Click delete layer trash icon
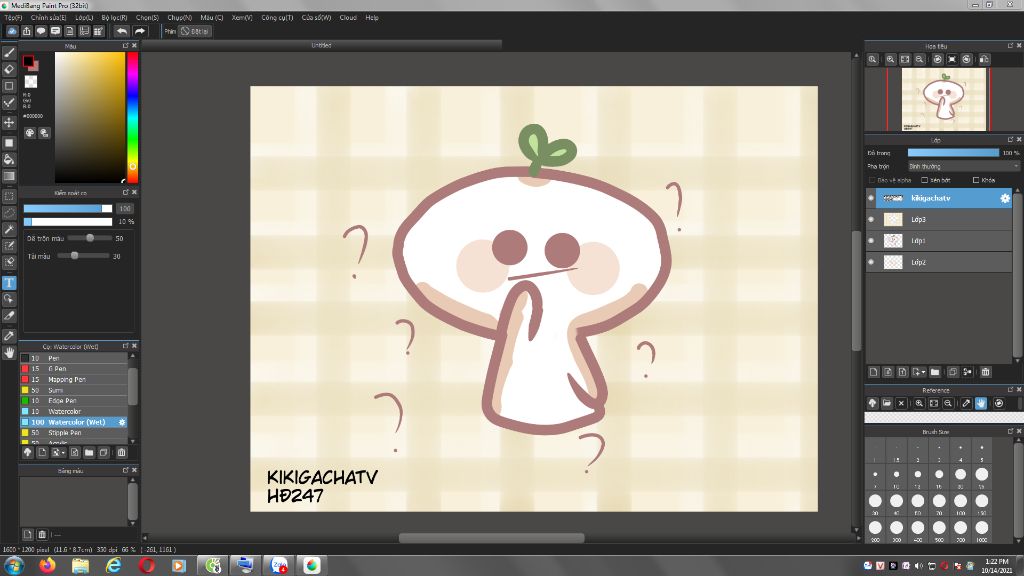Image resolution: width=1024 pixels, height=576 pixels. coord(985,372)
